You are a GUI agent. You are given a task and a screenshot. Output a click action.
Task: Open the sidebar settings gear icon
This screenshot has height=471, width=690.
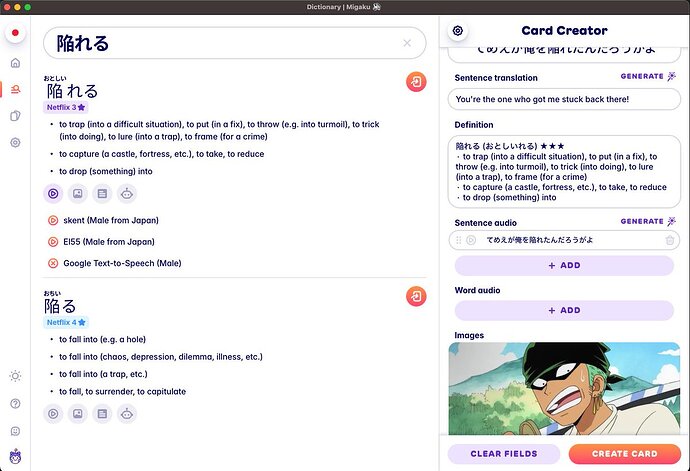[x=15, y=143]
